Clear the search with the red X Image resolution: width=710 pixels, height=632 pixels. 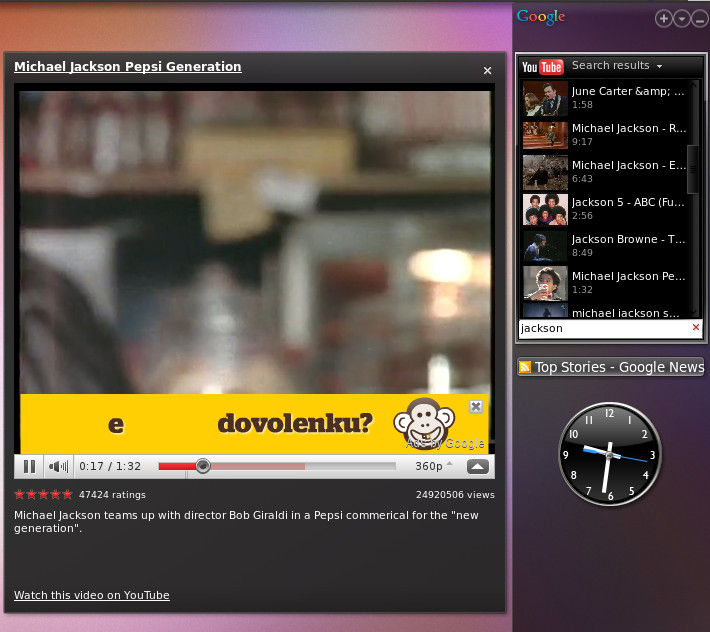[x=696, y=327]
